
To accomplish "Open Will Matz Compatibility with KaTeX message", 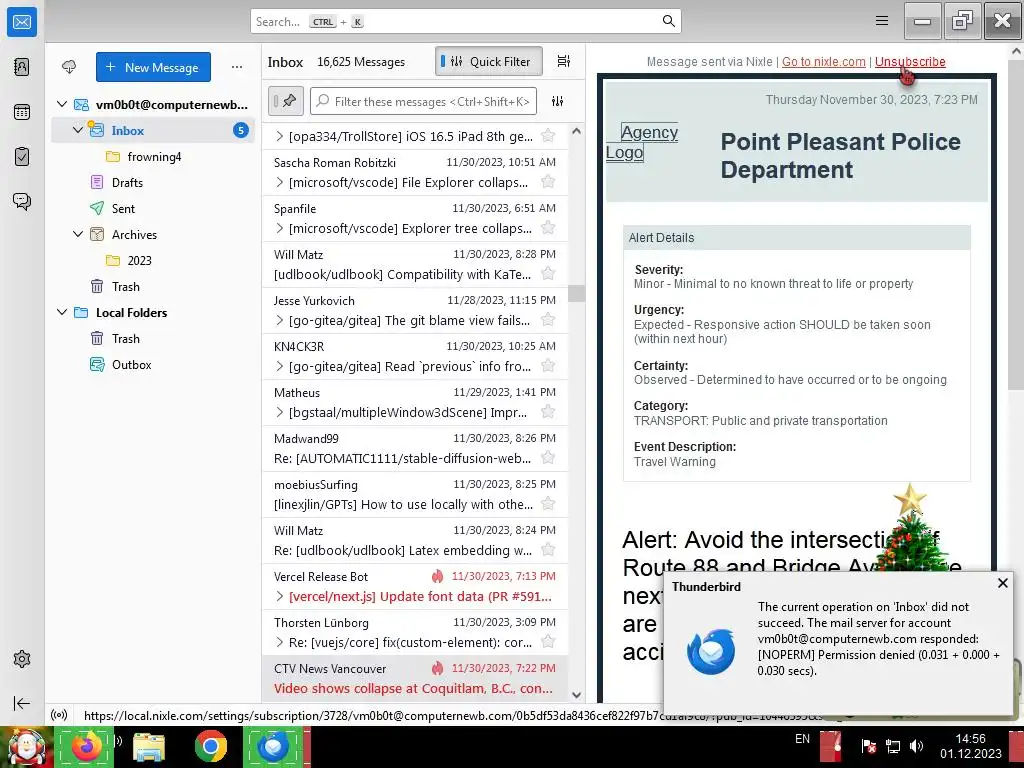I will 415,264.
